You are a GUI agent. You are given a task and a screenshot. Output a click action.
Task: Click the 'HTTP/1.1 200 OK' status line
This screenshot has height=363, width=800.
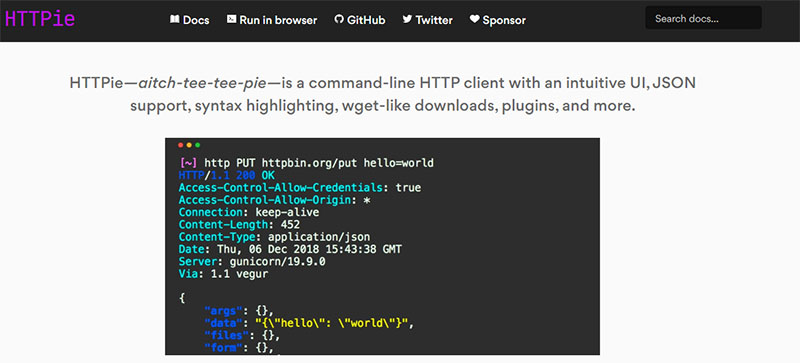tap(227, 176)
